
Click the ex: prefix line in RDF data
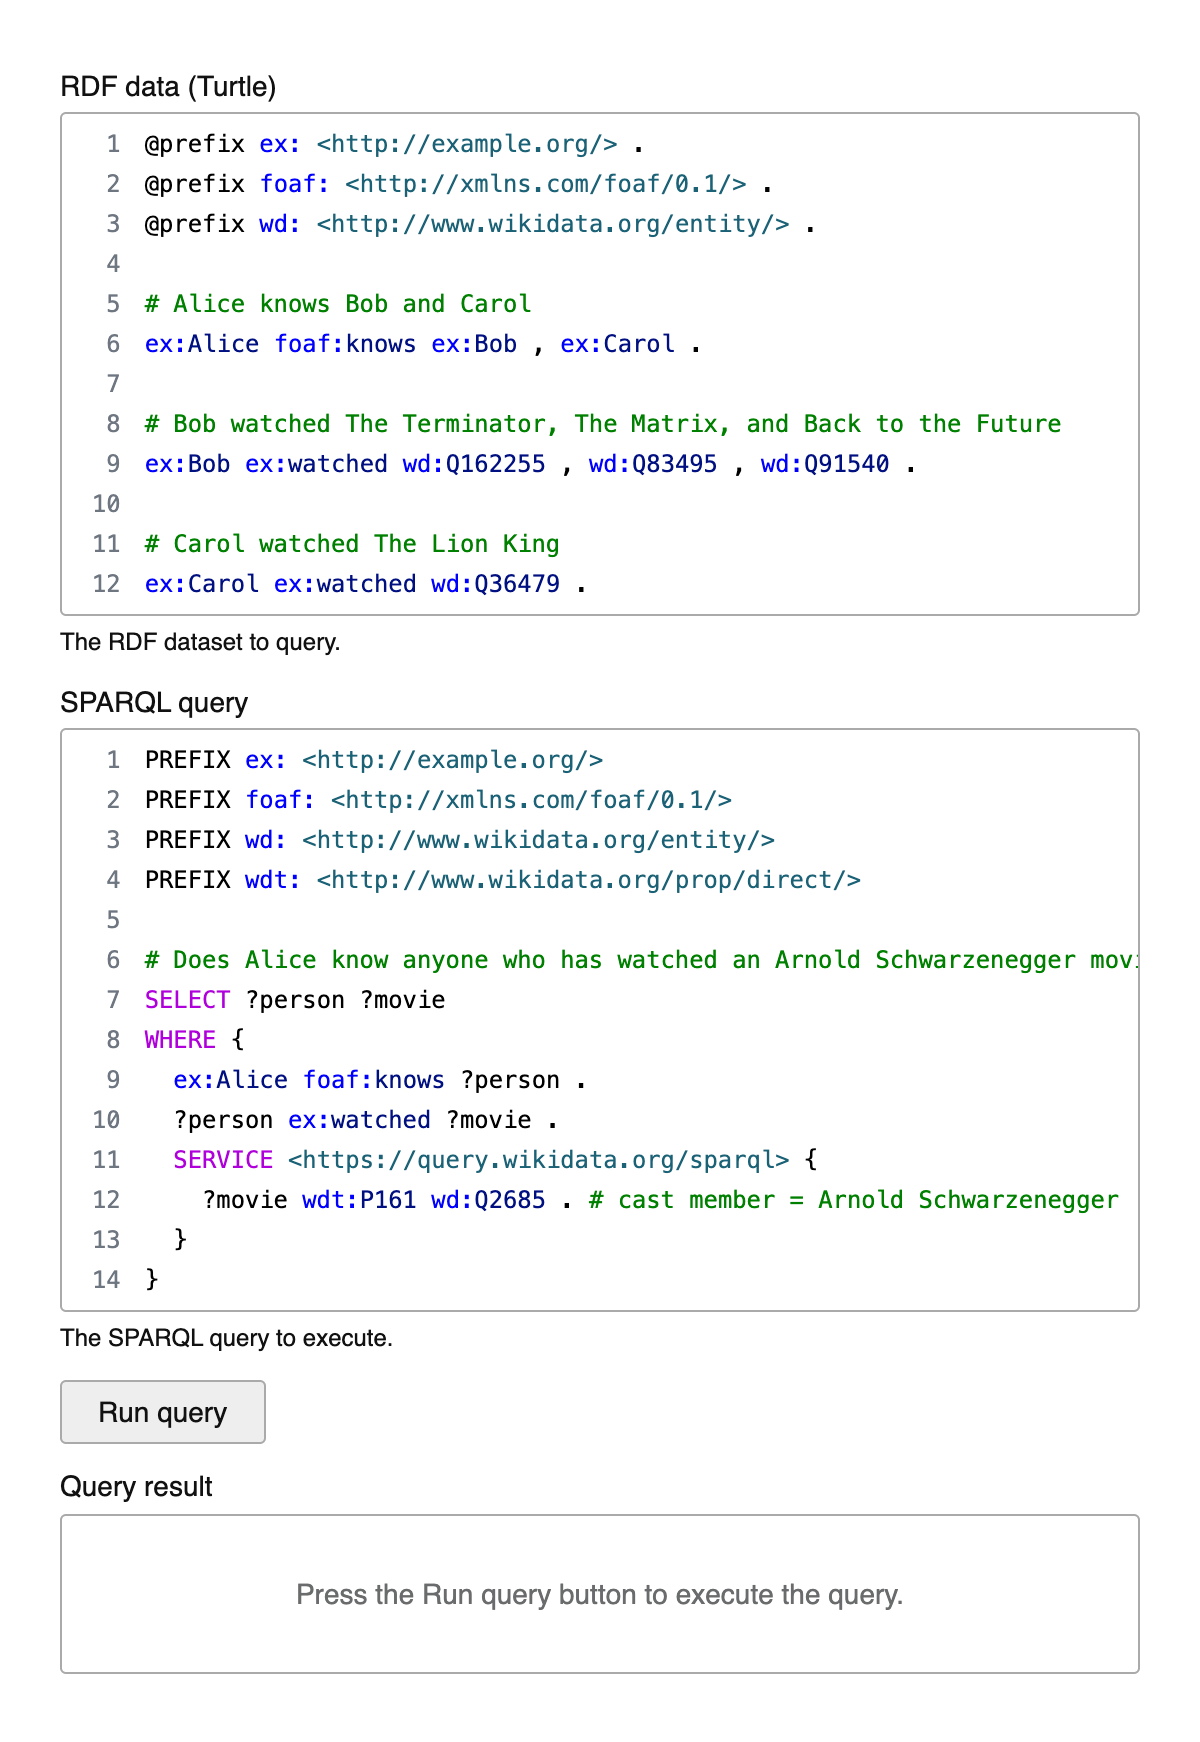[394, 144]
